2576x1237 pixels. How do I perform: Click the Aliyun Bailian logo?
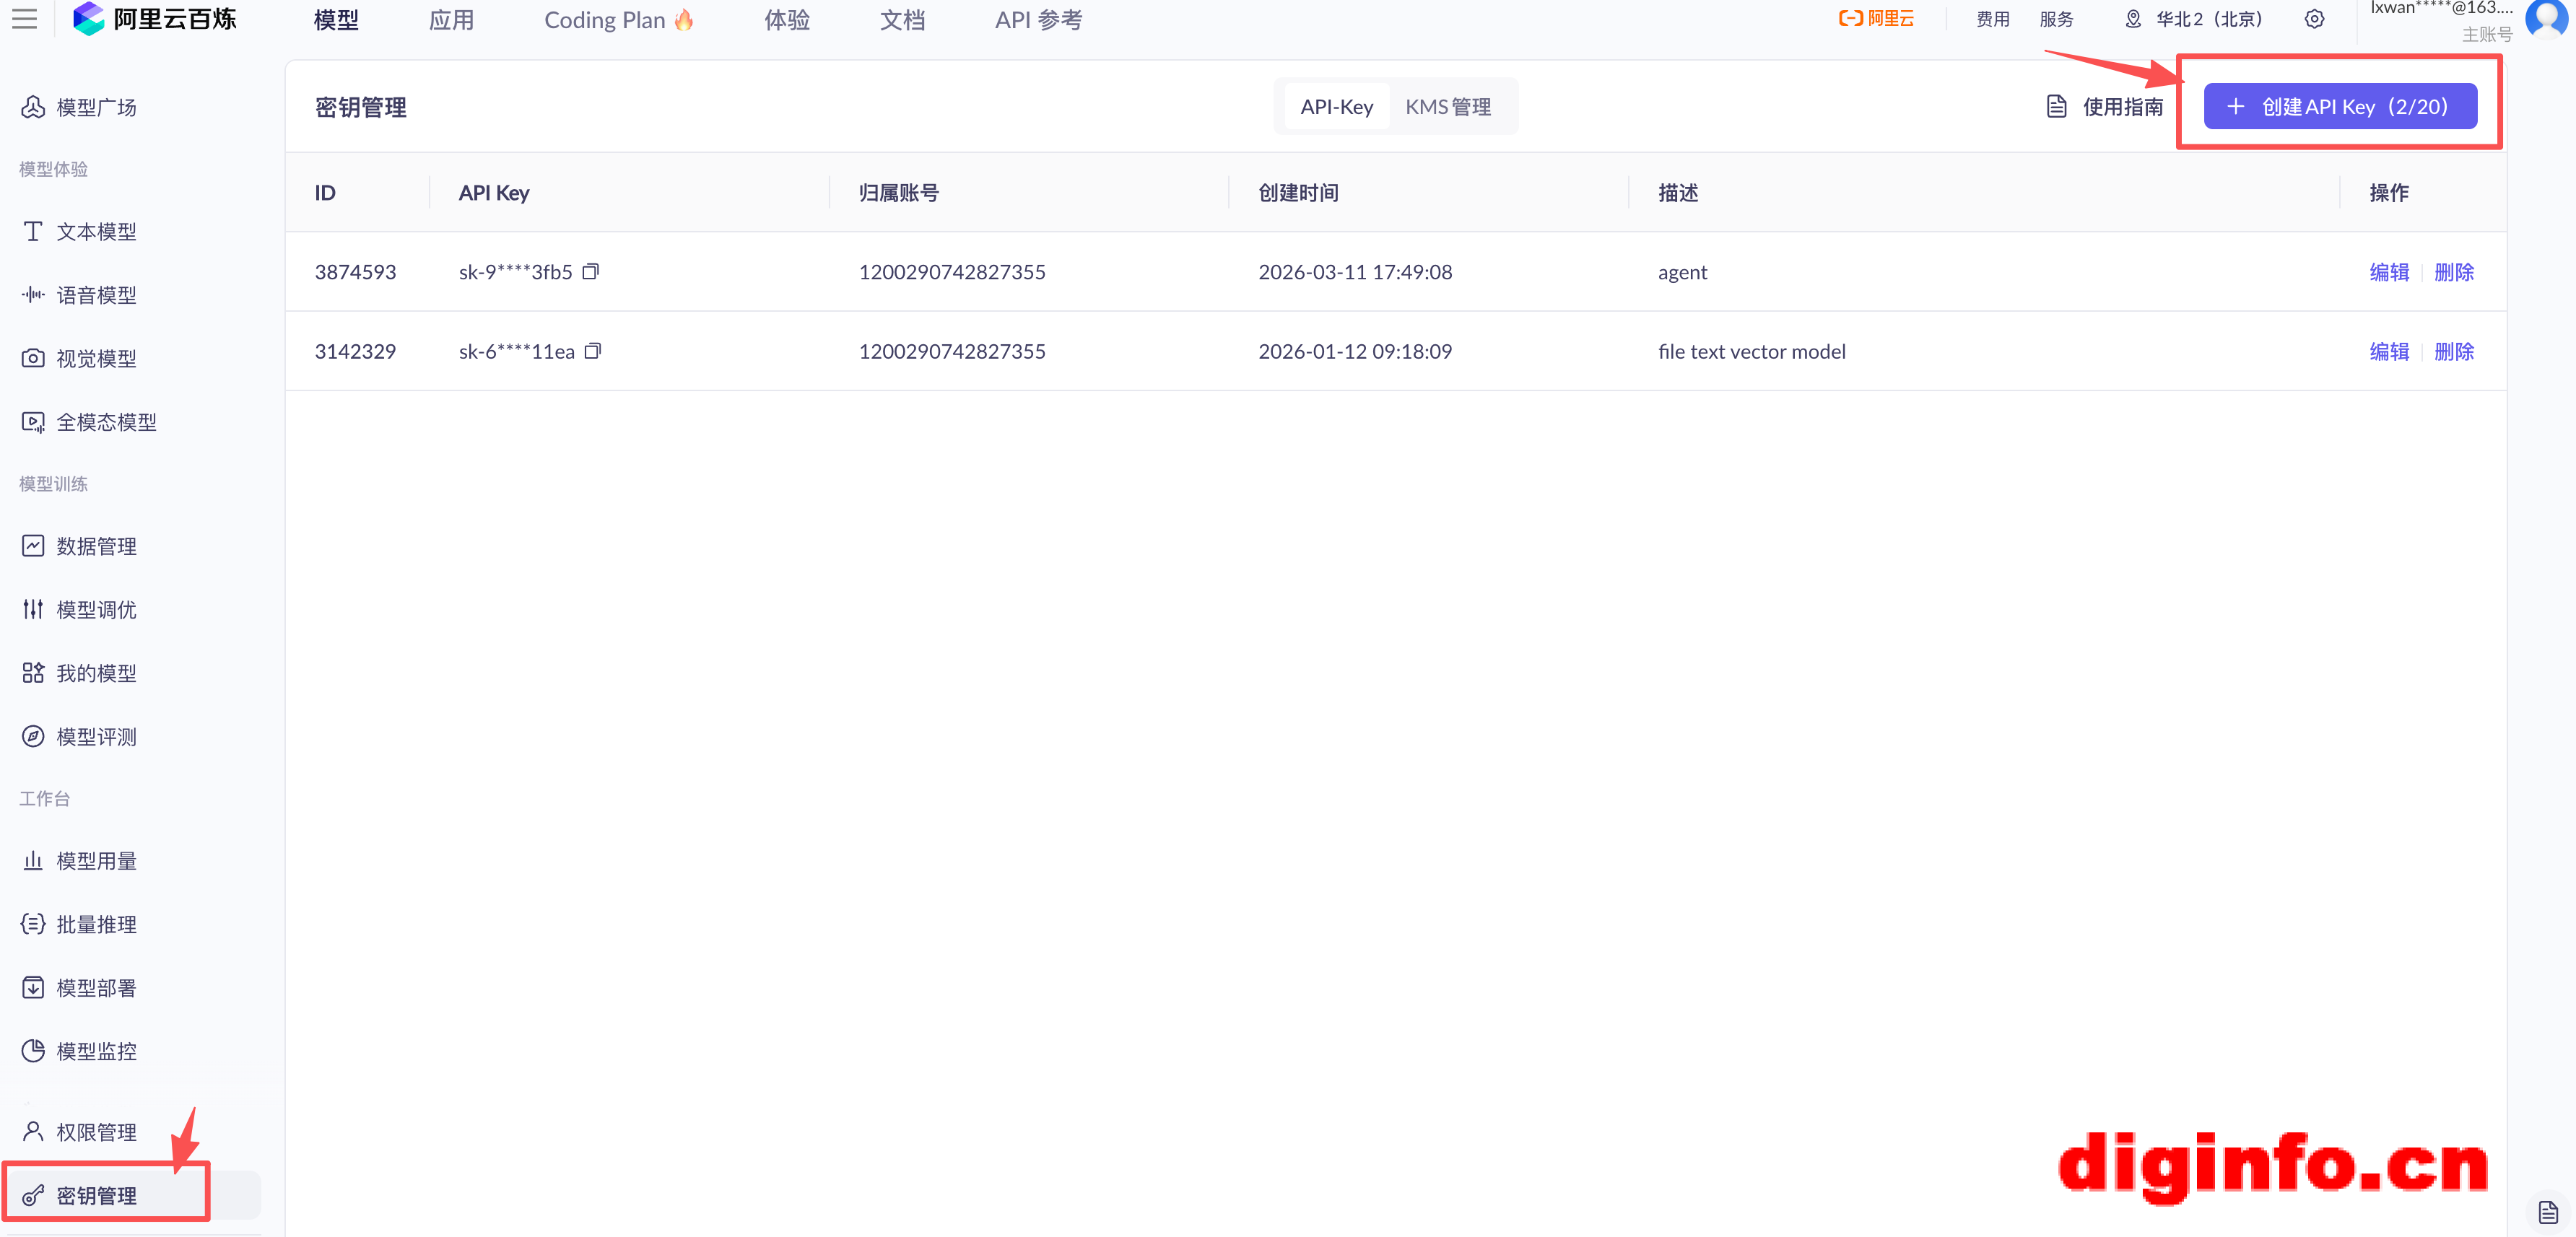coord(156,19)
